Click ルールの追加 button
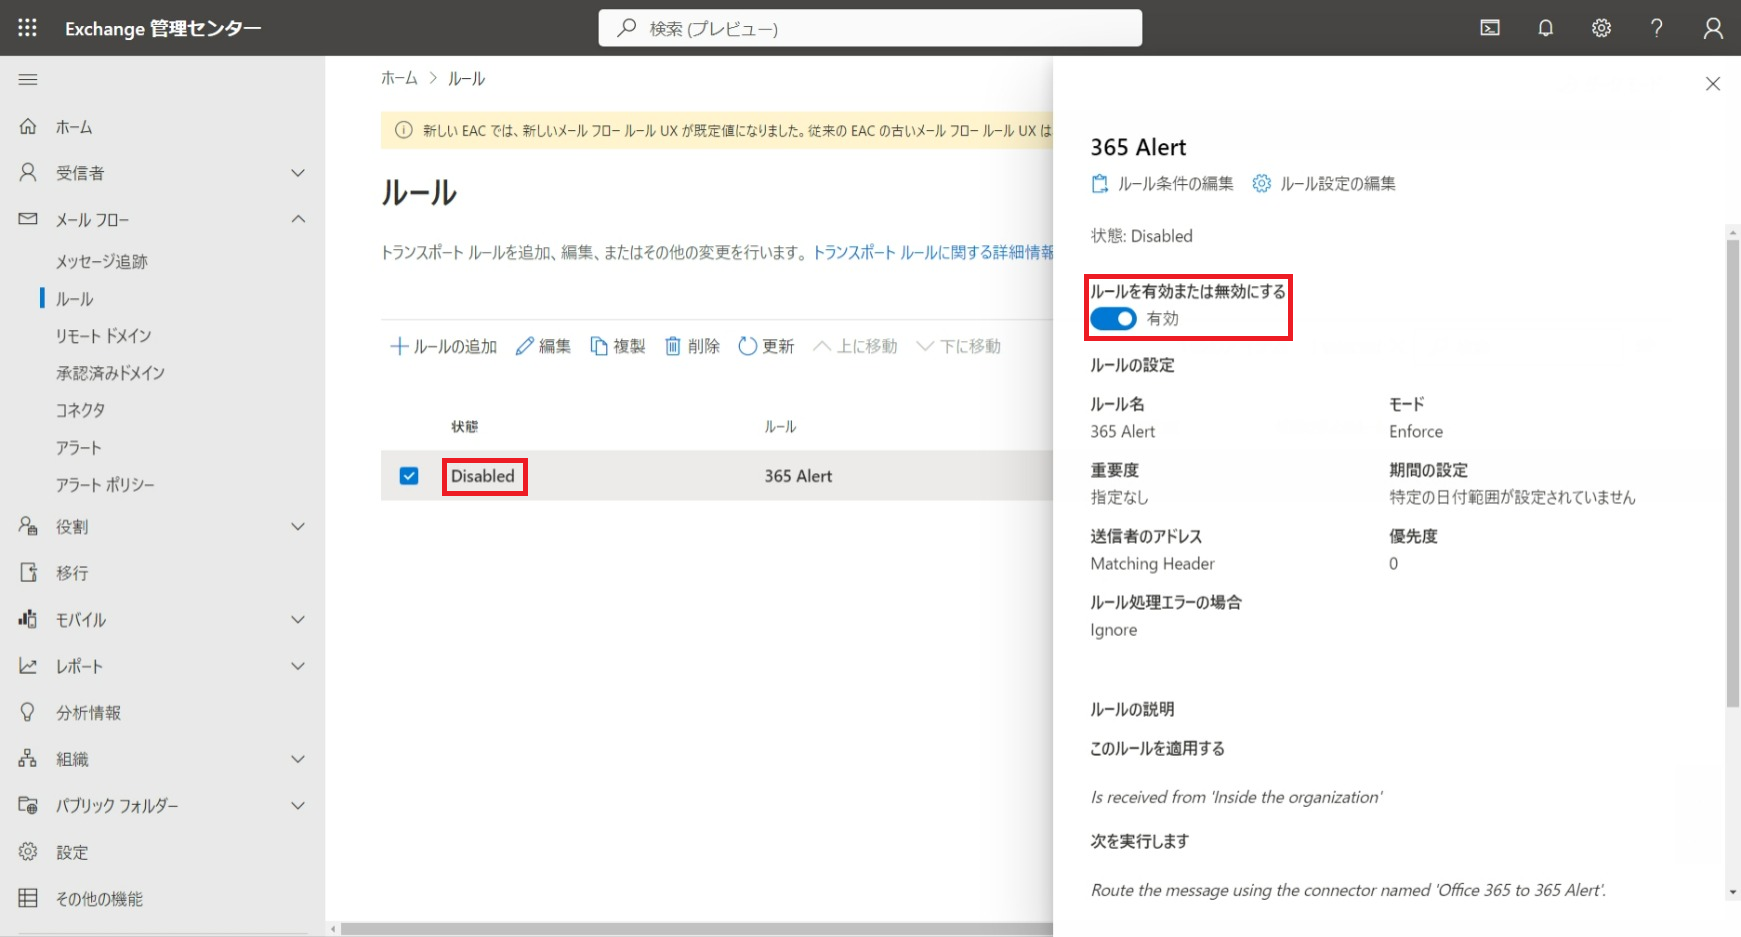 pyautogui.click(x=443, y=346)
